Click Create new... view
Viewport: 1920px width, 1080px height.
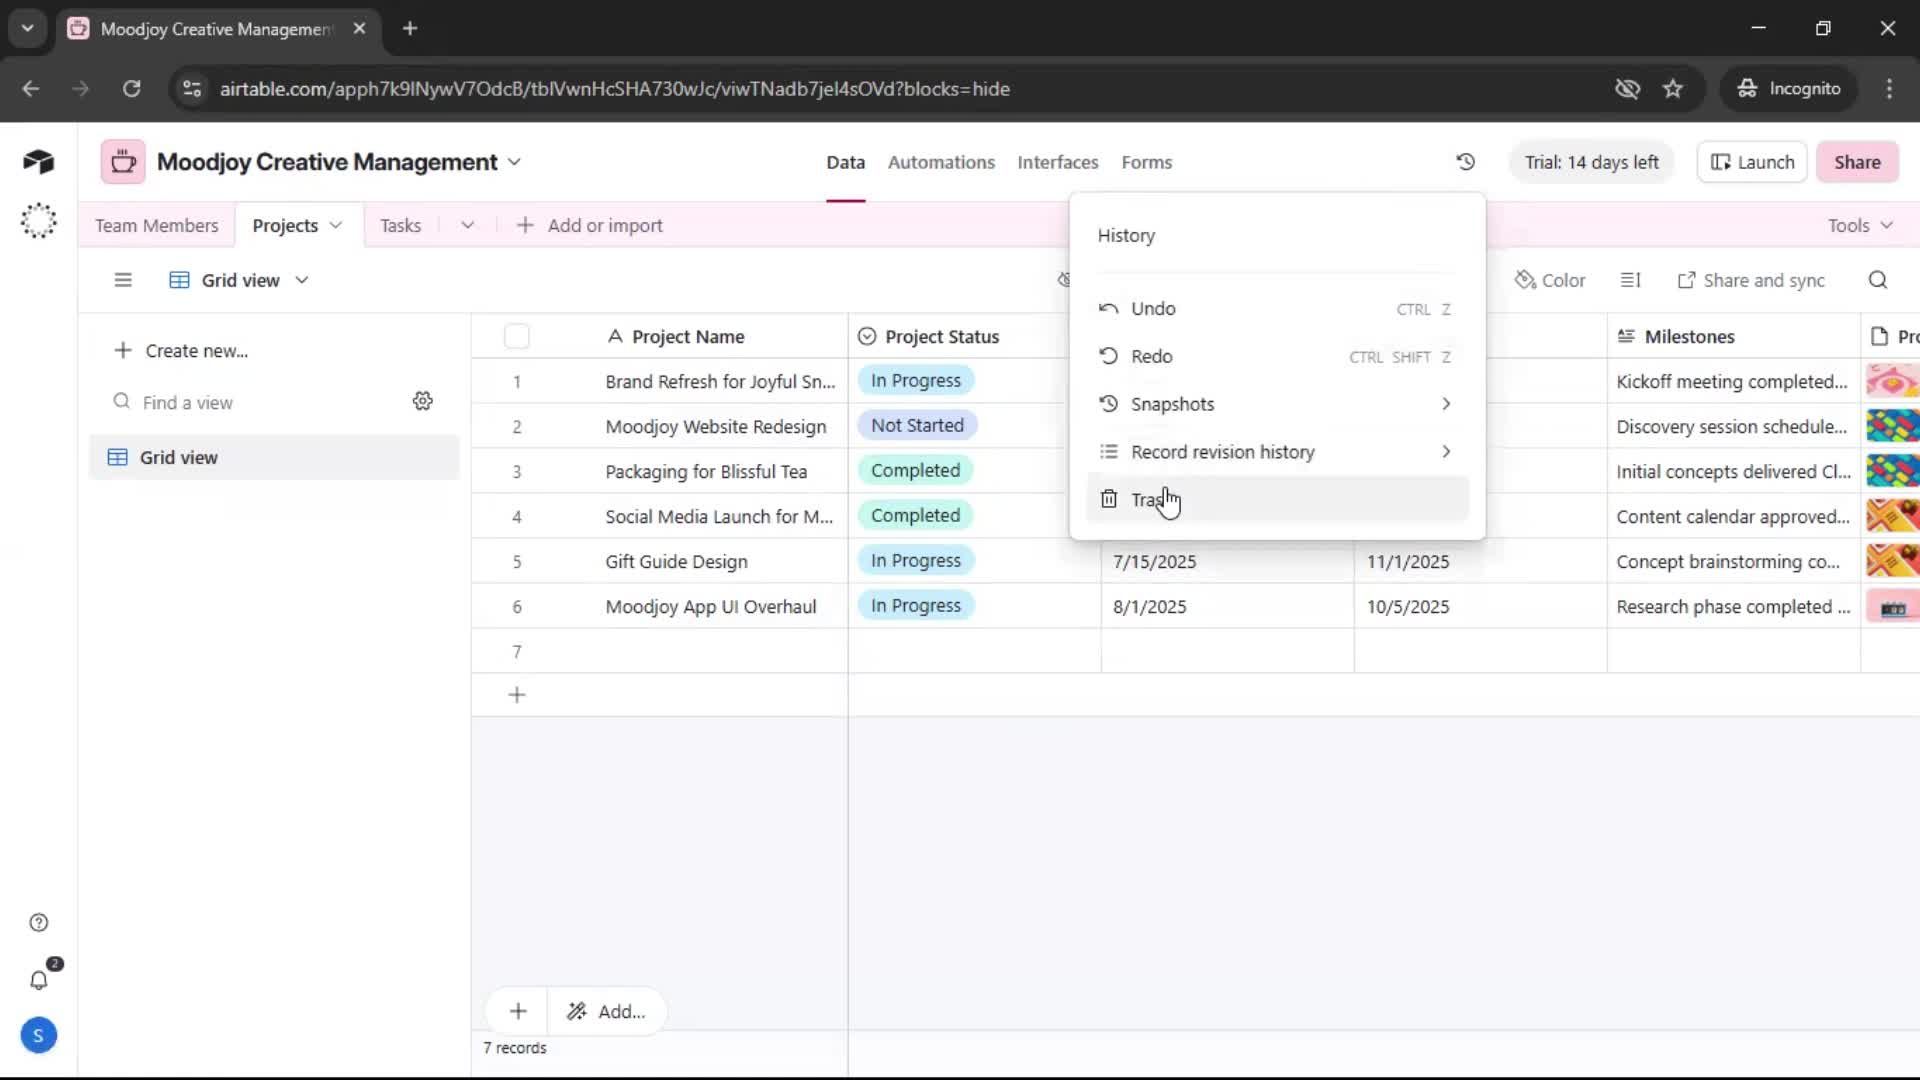(181, 351)
